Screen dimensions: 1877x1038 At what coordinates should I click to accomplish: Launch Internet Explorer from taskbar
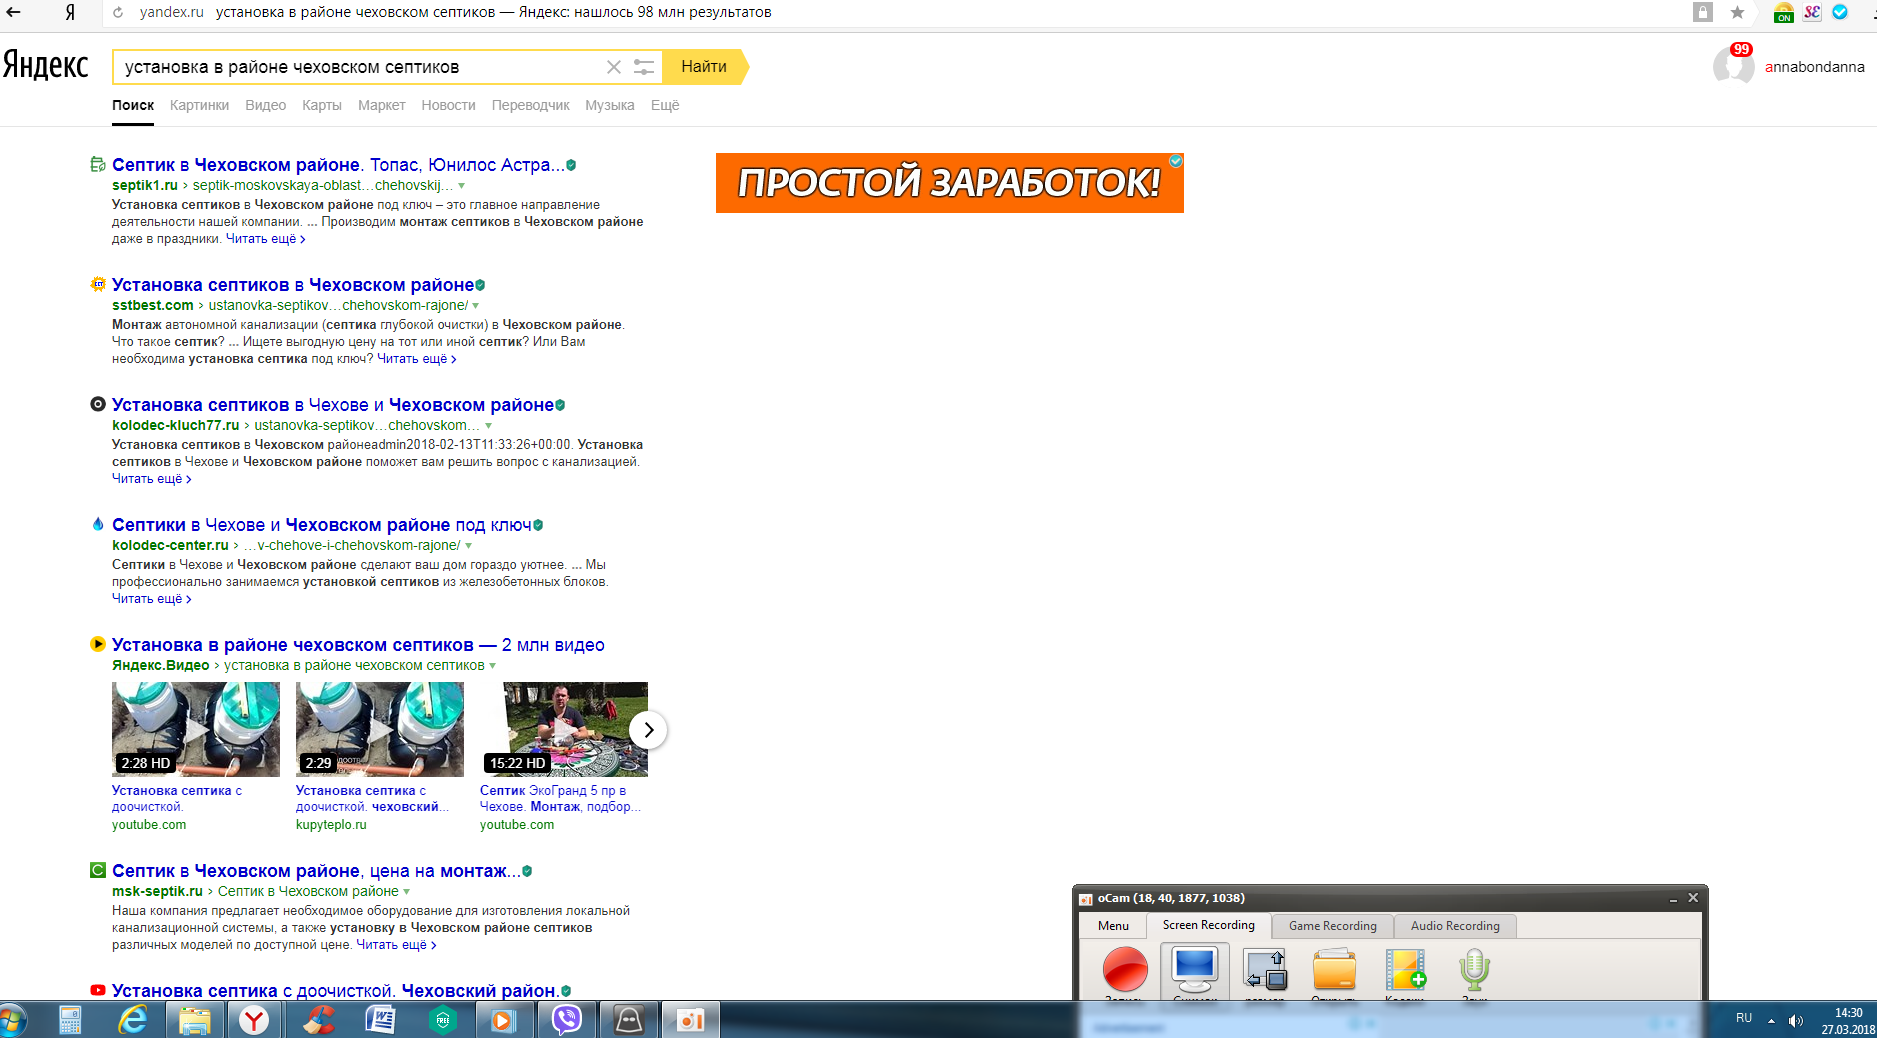pos(133,1020)
